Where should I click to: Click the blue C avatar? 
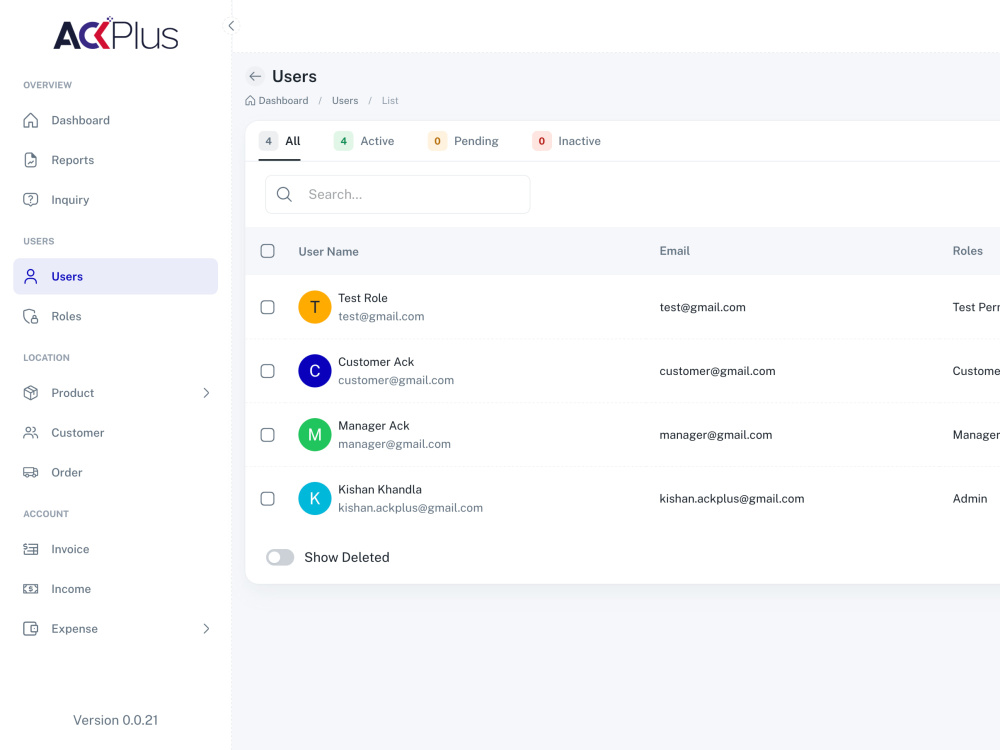coord(314,371)
